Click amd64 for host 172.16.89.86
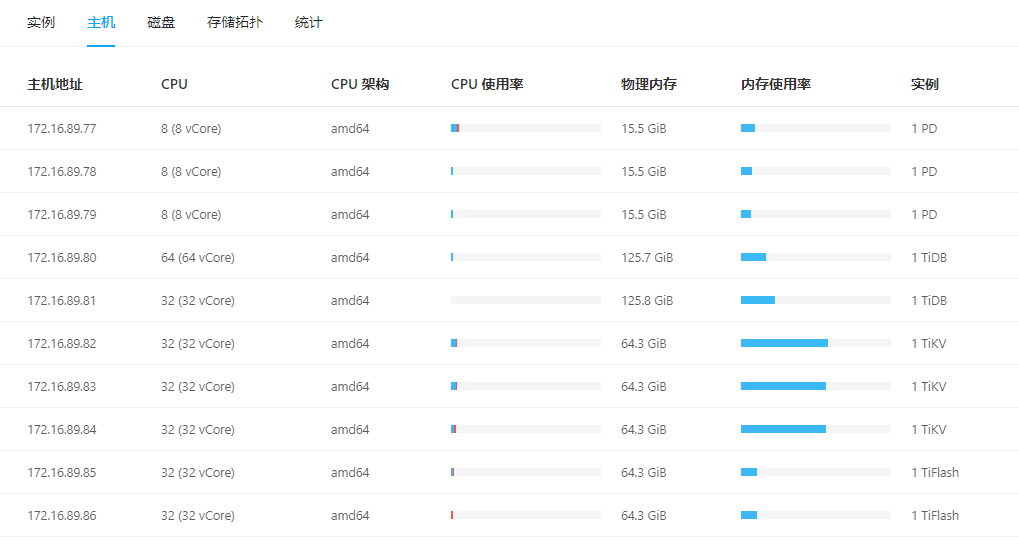 click(350, 515)
